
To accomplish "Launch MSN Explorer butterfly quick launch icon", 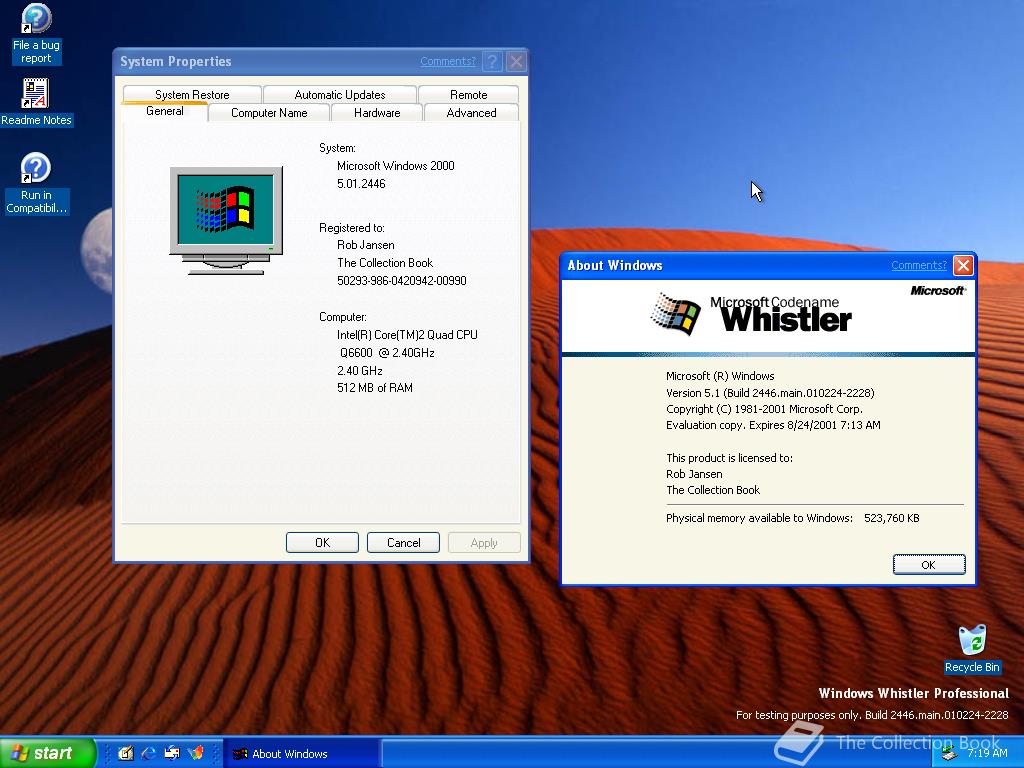I will pos(195,753).
